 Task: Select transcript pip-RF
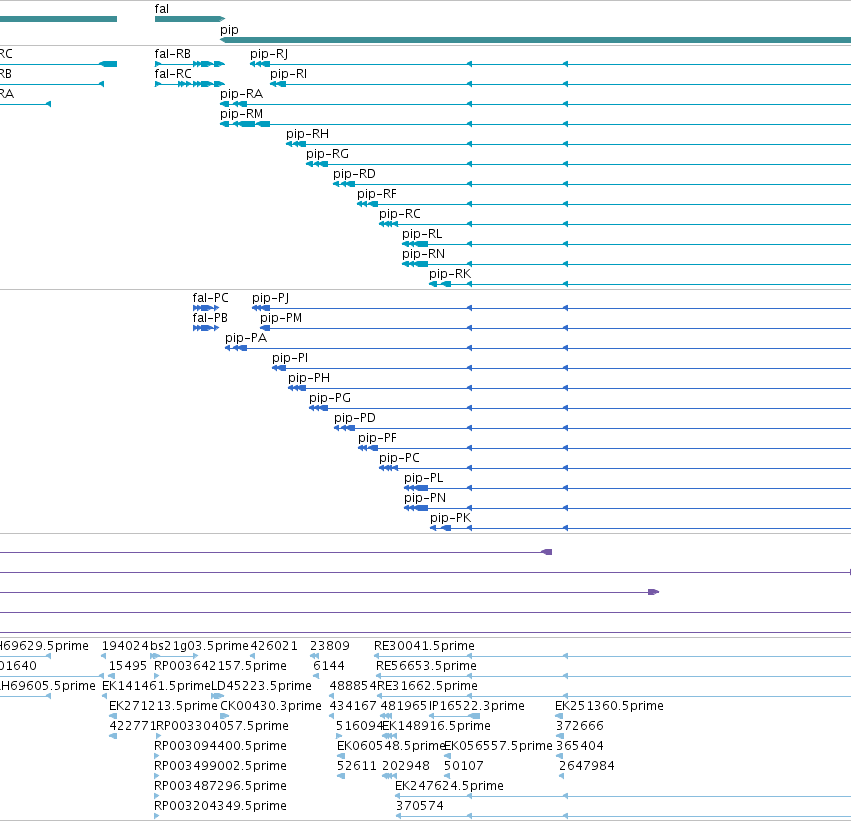click(x=377, y=194)
